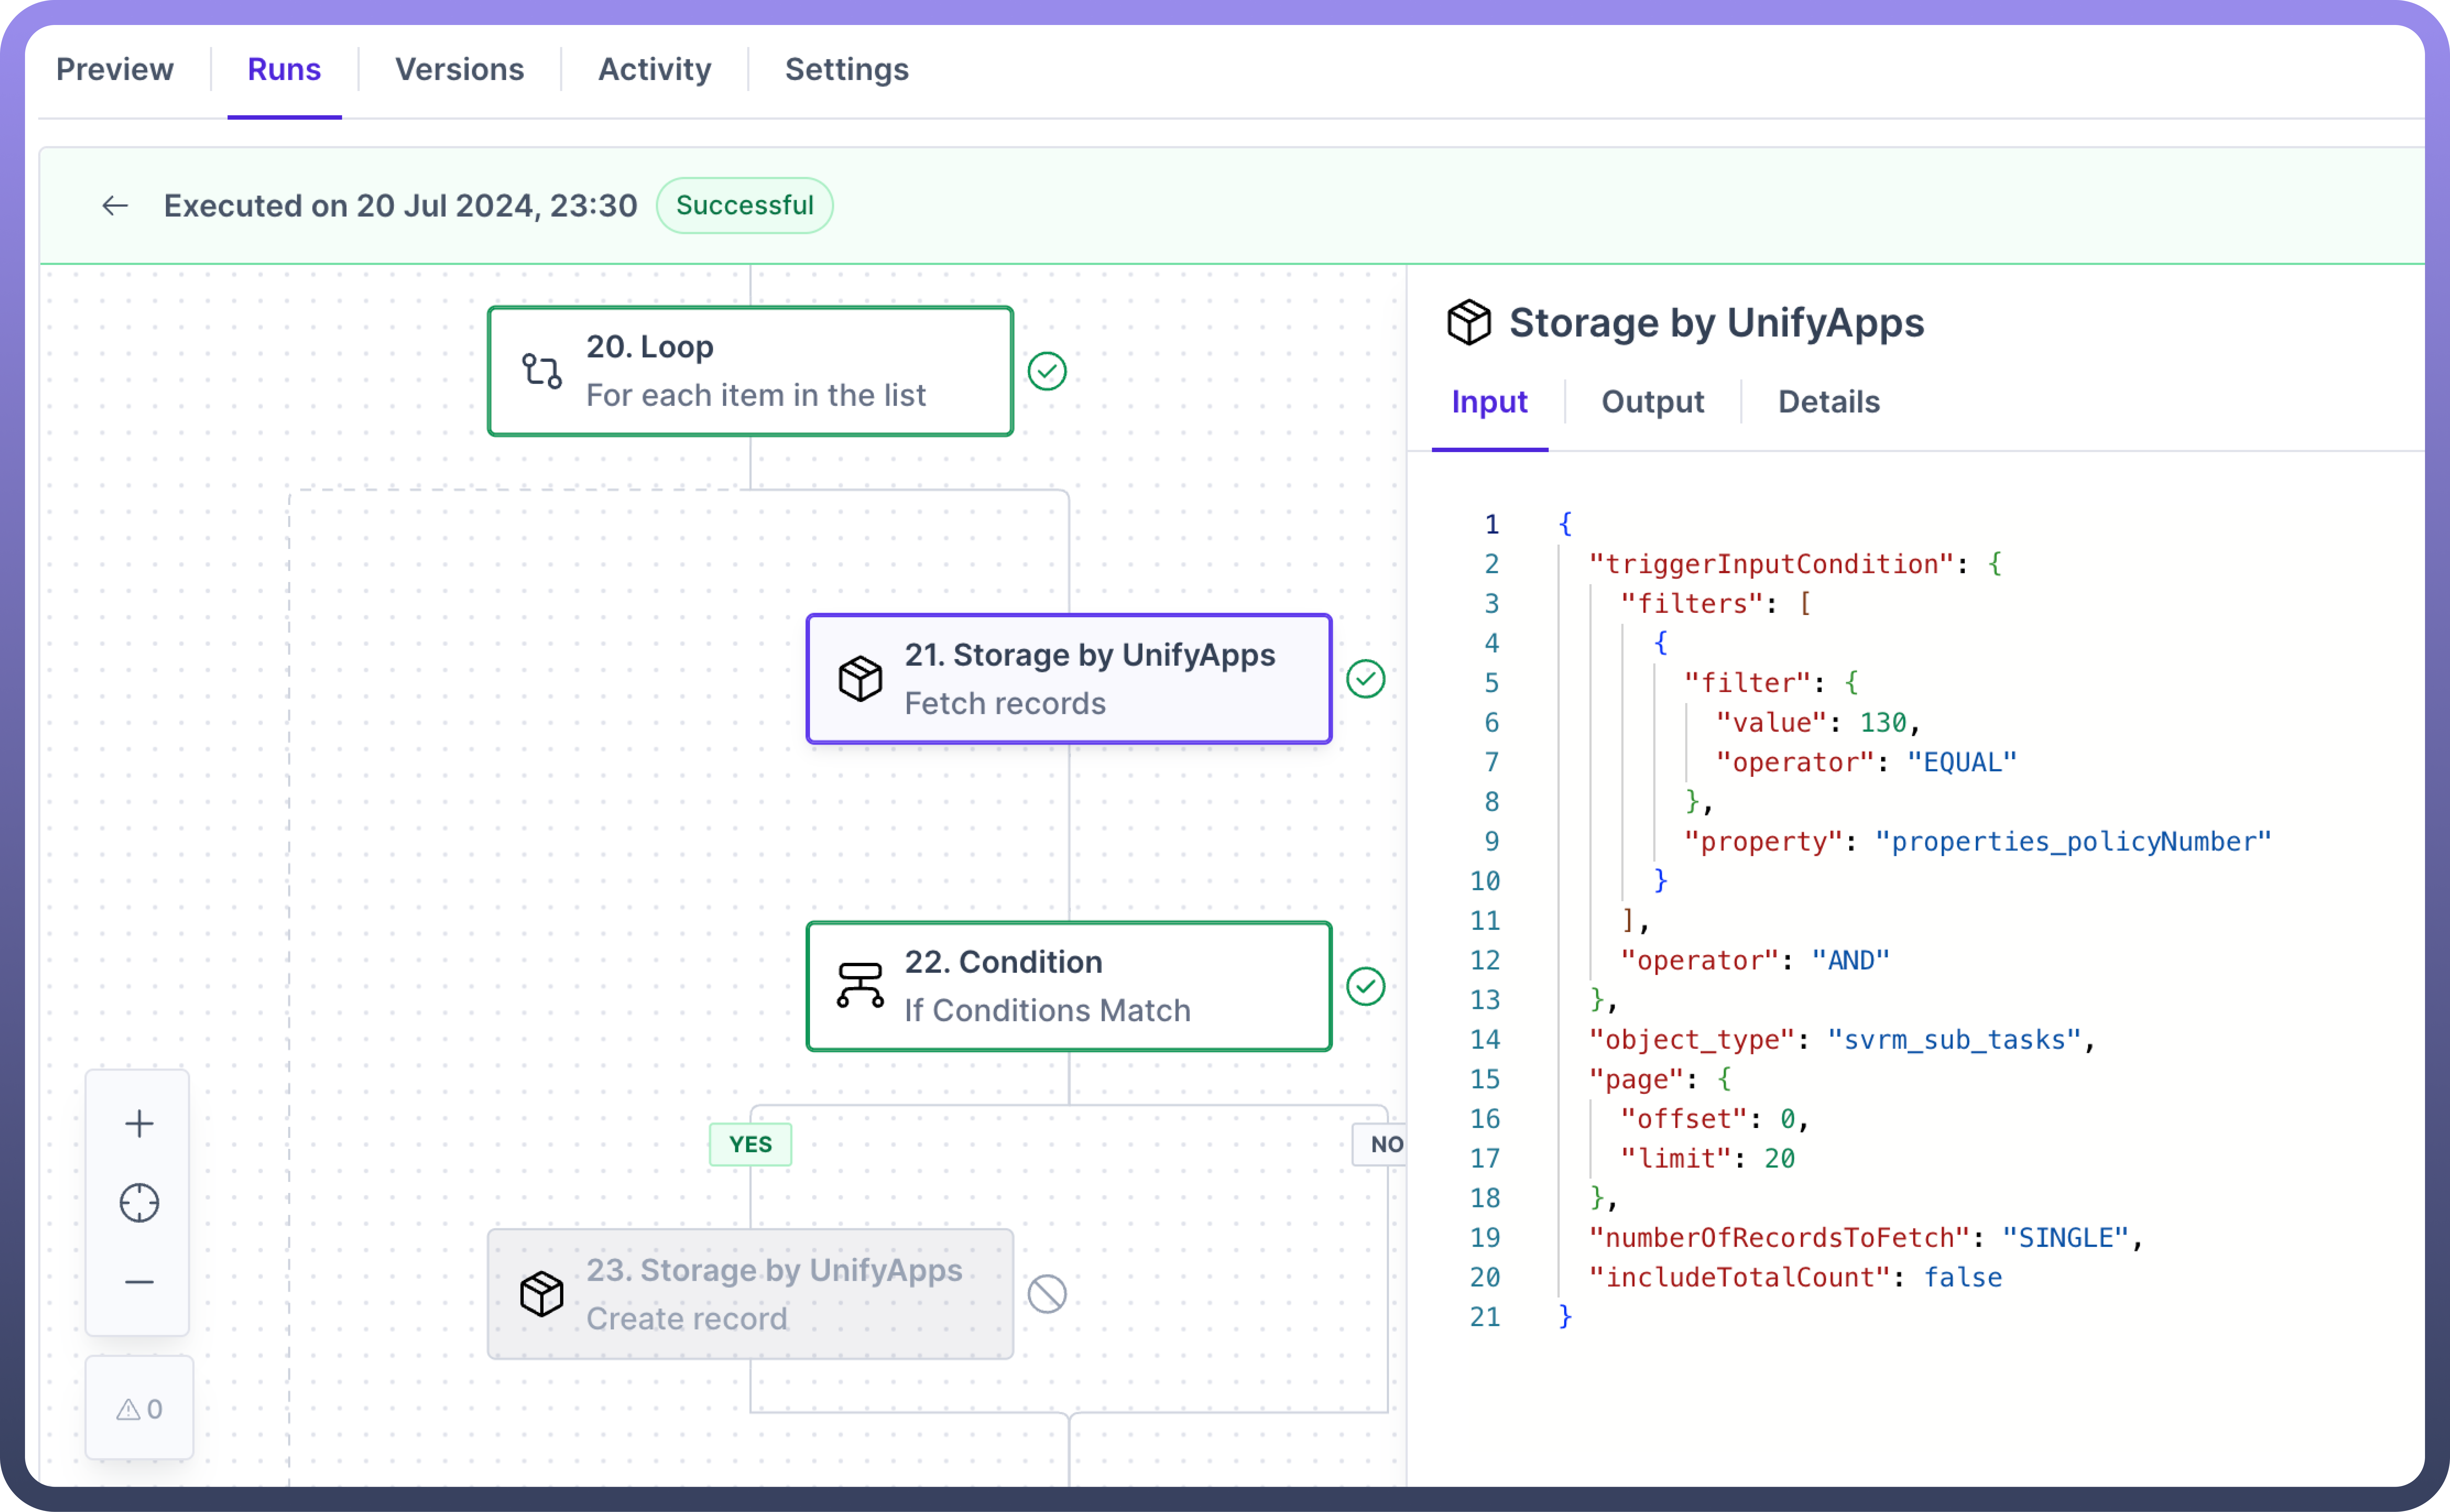Zoom out with the minus icon

139,1281
